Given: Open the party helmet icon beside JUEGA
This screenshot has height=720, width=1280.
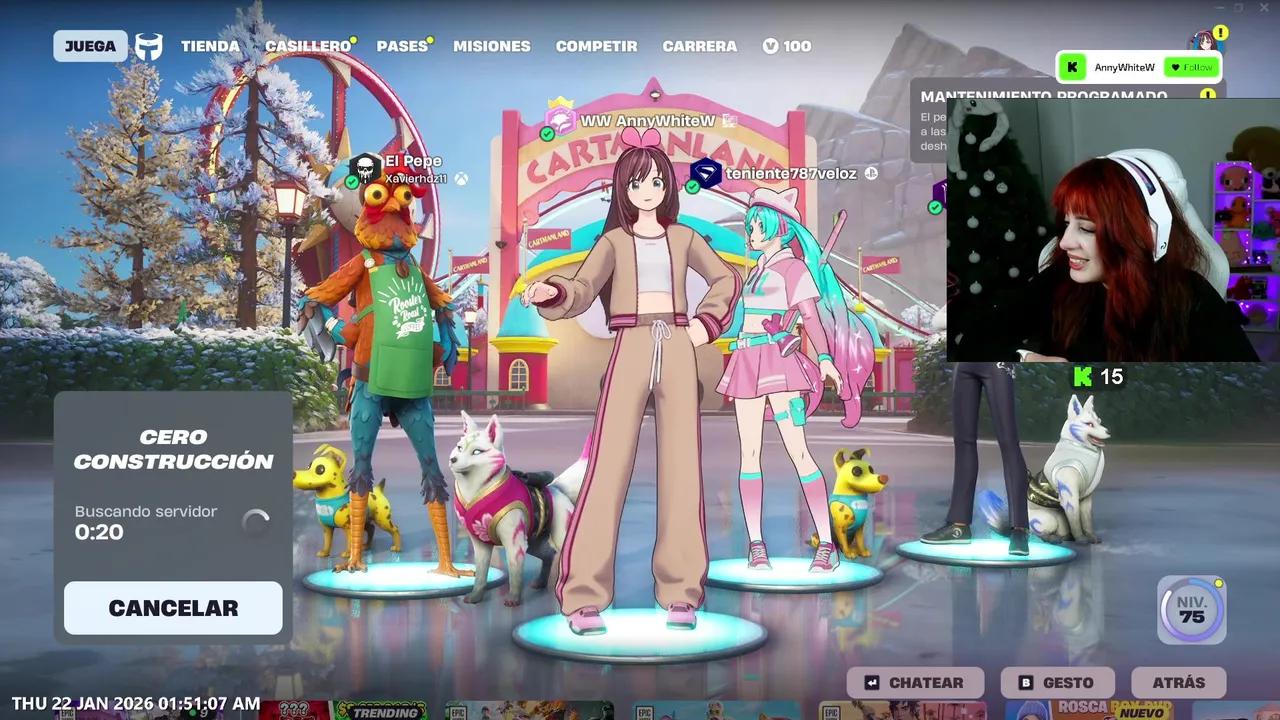Looking at the screenshot, I should point(149,46).
